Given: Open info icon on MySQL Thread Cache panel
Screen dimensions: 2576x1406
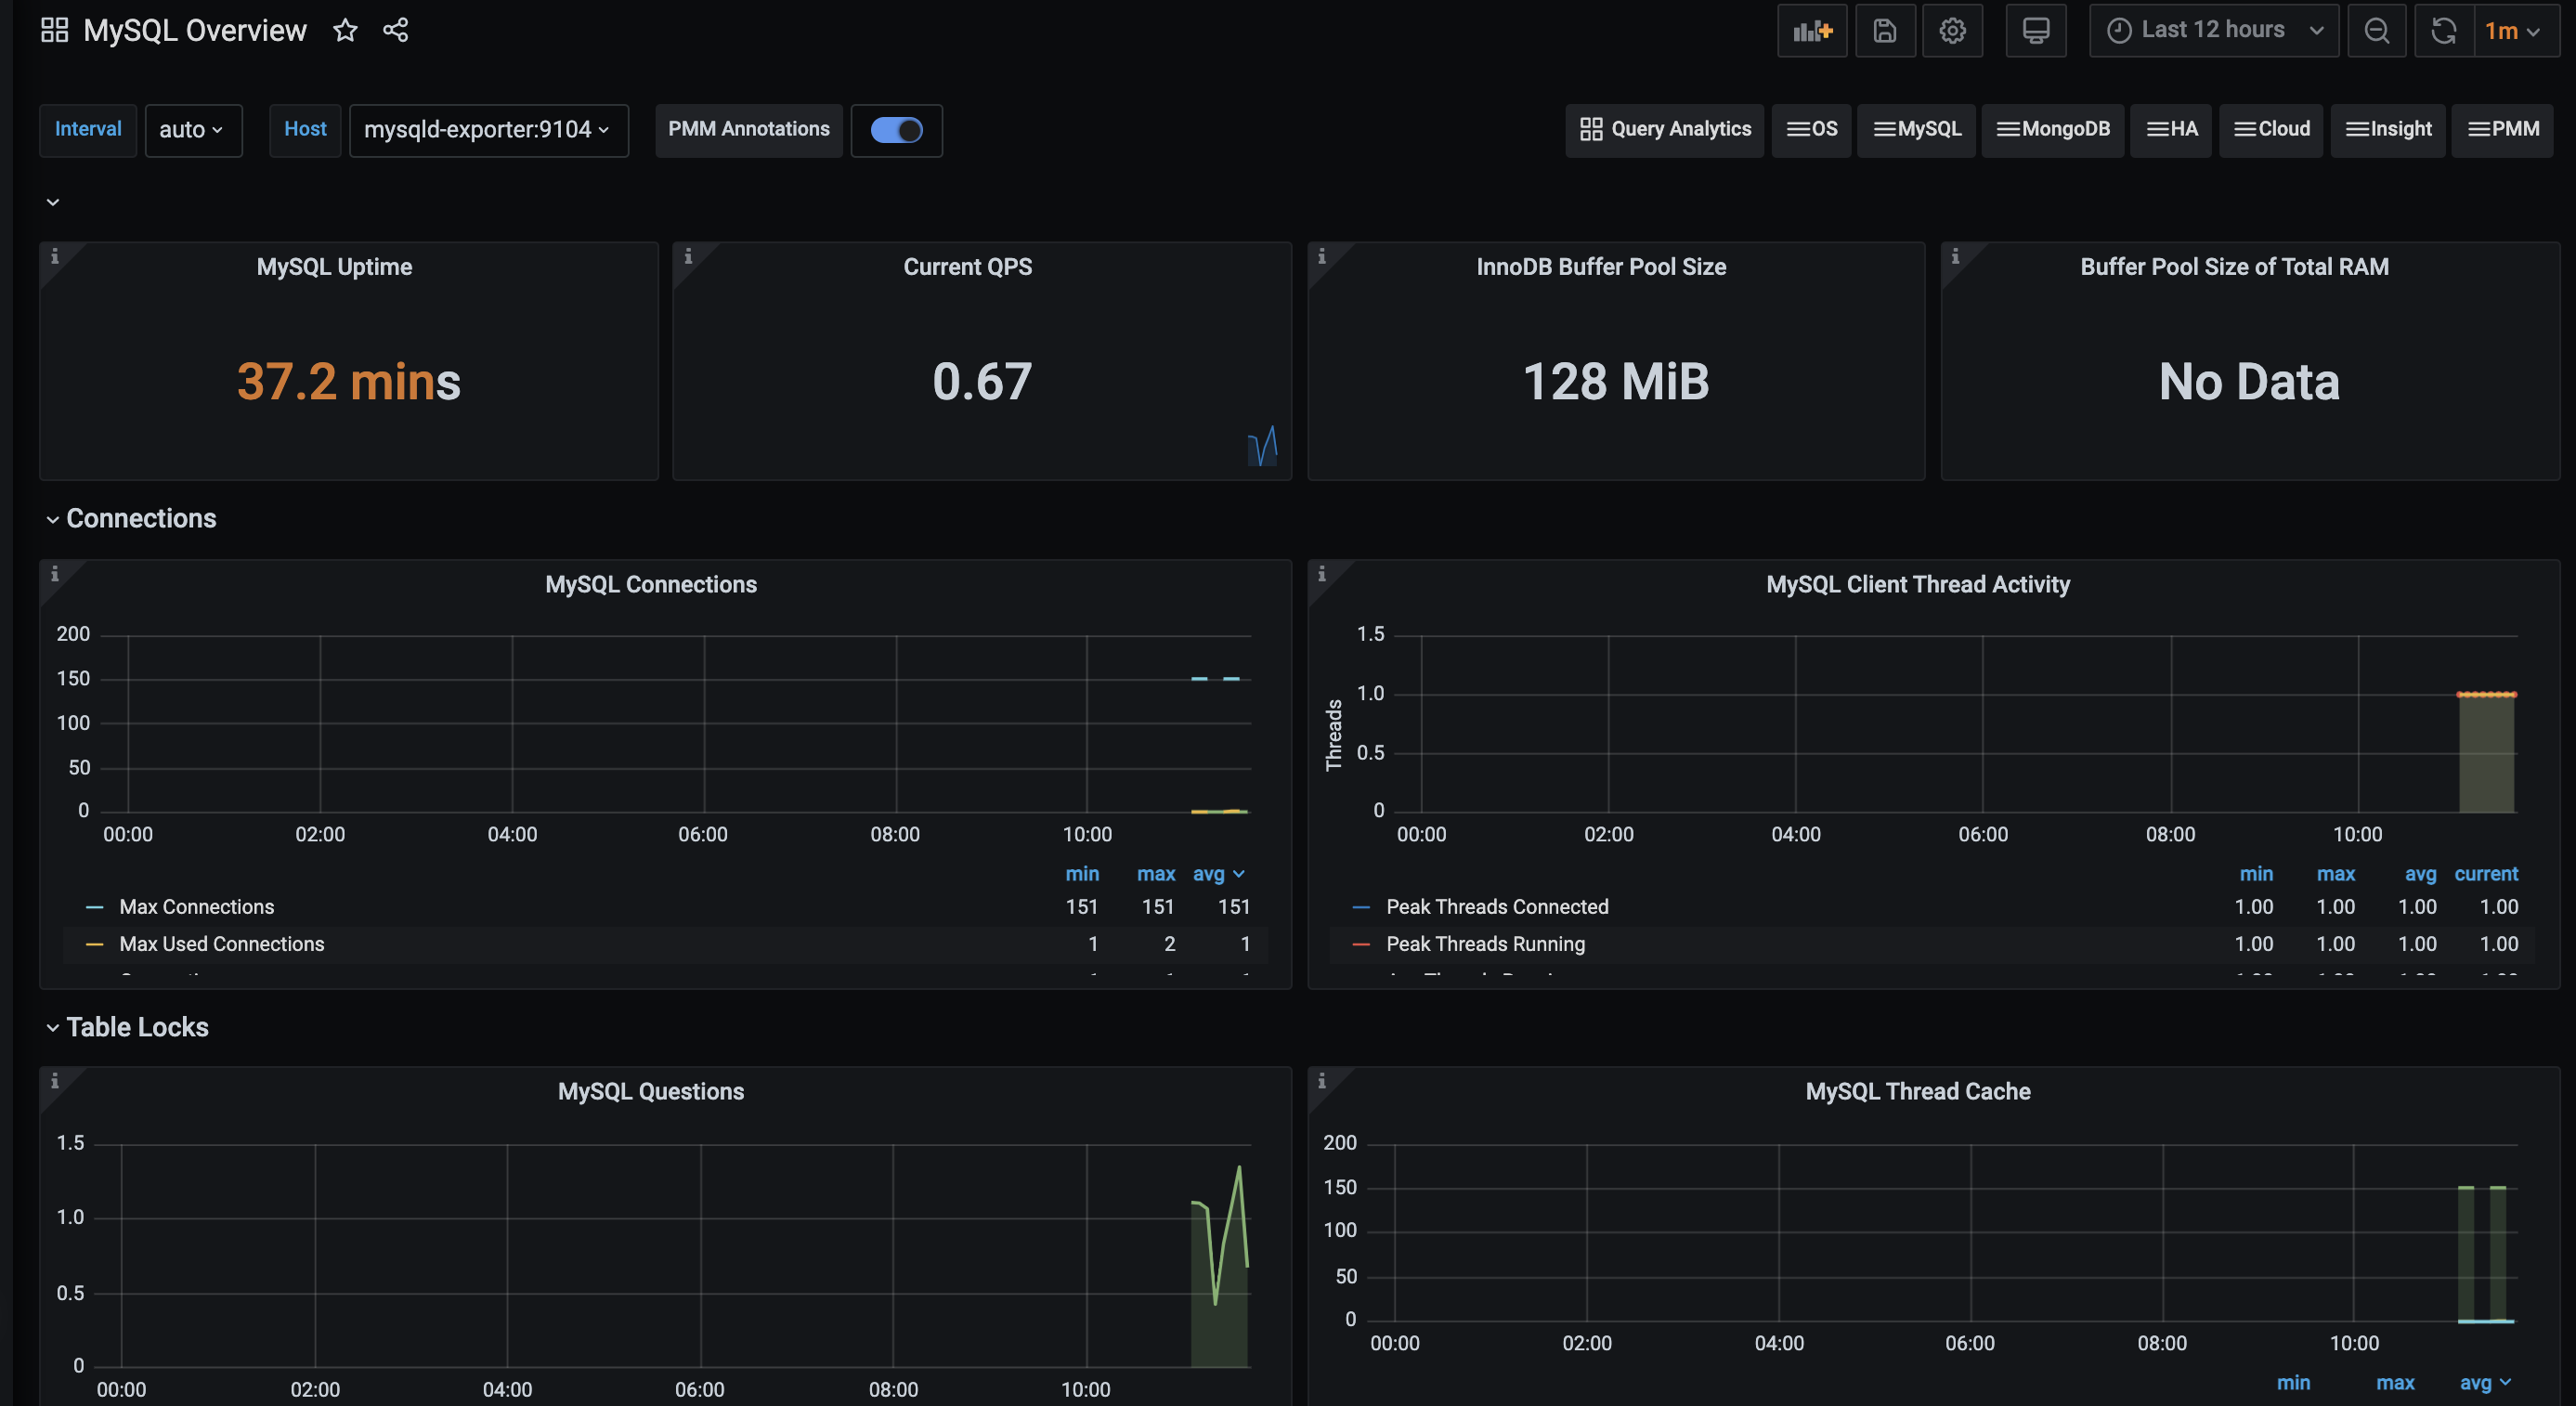Looking at the screenshot, I should point(1322,1081).
